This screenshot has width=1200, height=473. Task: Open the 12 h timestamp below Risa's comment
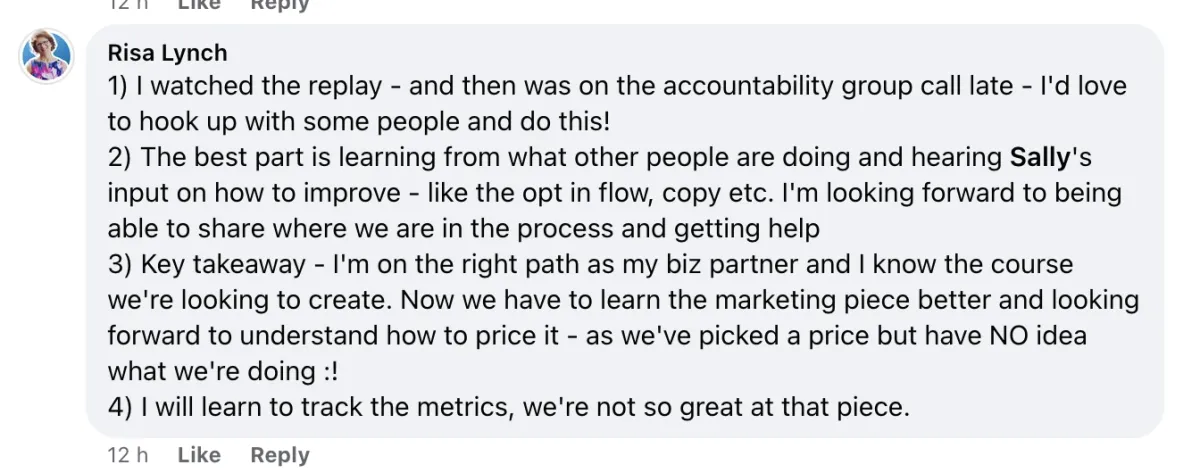click(x=128, y=455)
